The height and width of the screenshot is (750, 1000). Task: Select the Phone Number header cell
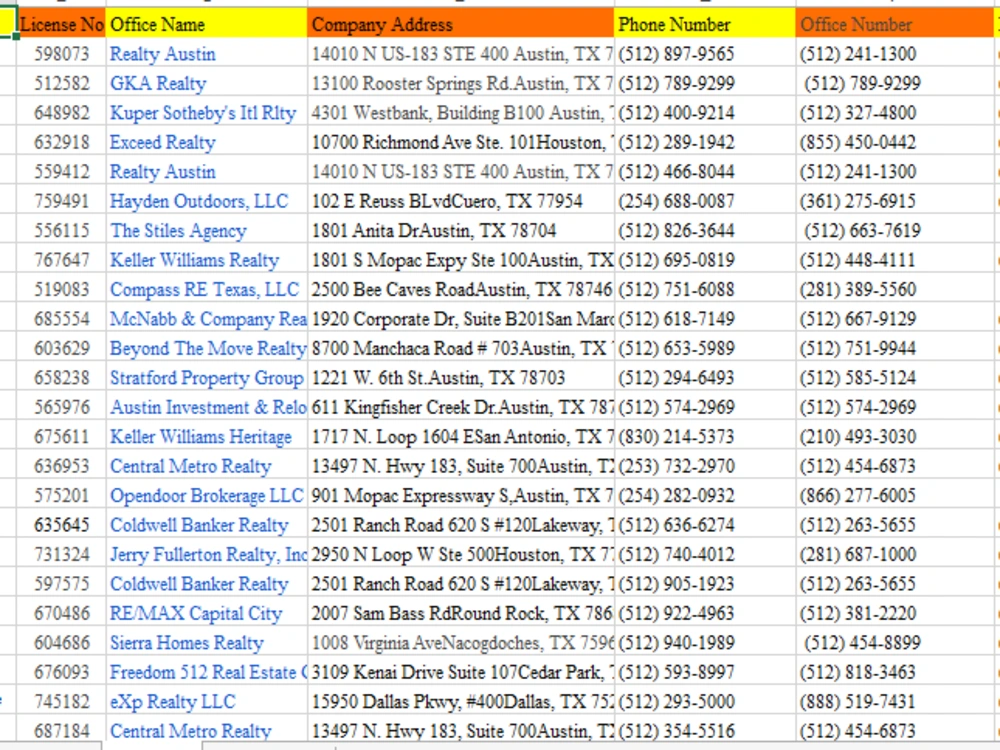705,24
